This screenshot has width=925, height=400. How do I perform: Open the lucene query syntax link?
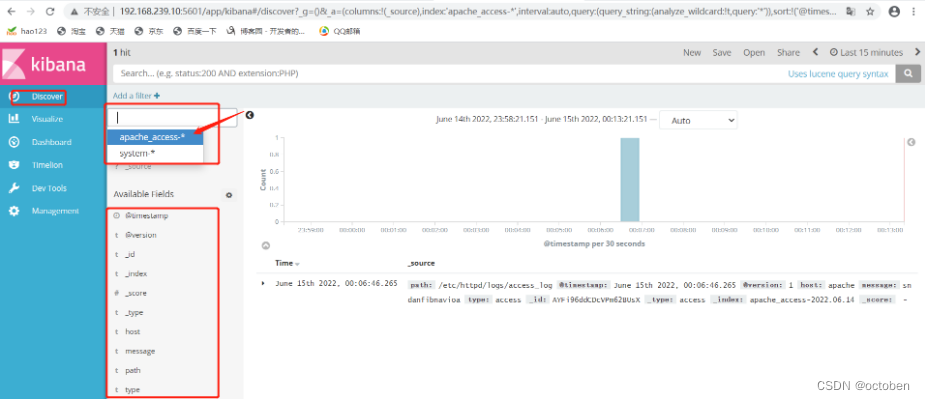click(x=838, y=74)
